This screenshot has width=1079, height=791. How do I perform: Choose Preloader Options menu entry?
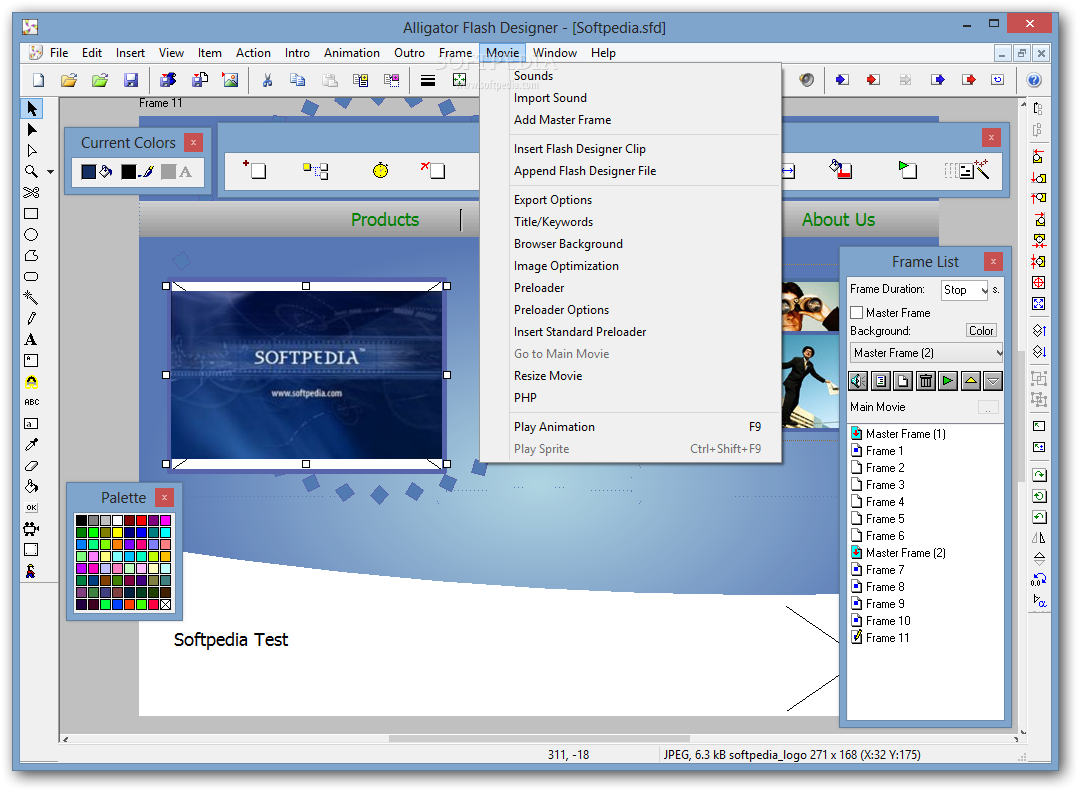tap(561, 310)
